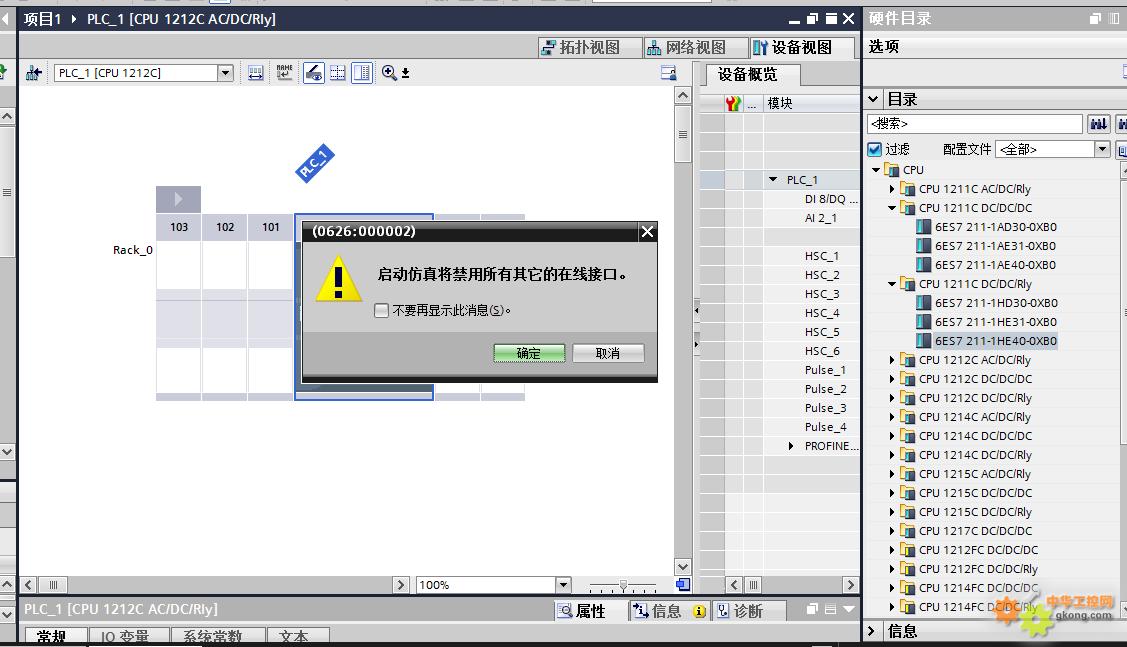Click 确定 to confirm simulation start
Image resolution: width=1127 pixels, height=647 pixels.
click(529, 353)
